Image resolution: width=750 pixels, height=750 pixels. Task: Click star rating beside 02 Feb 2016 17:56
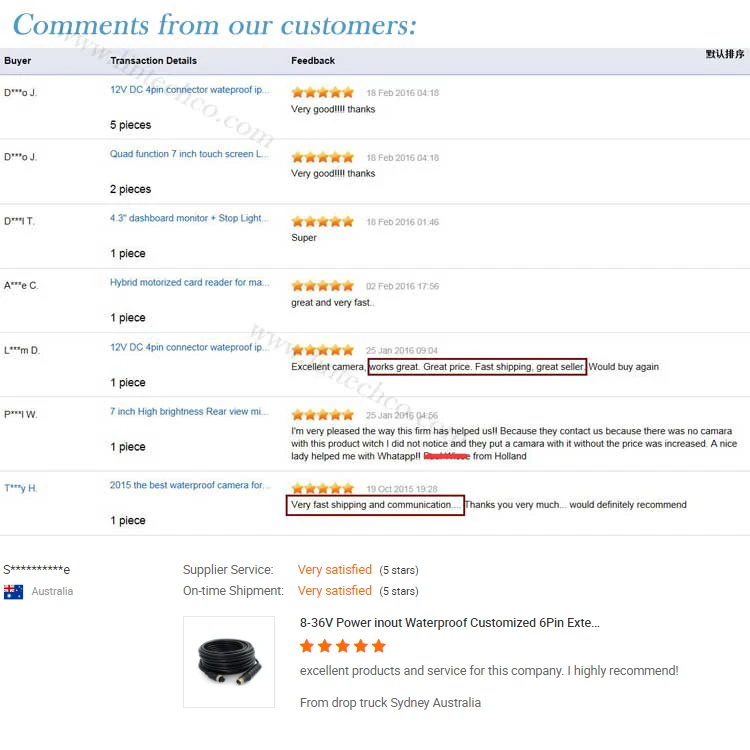(322, 286)
